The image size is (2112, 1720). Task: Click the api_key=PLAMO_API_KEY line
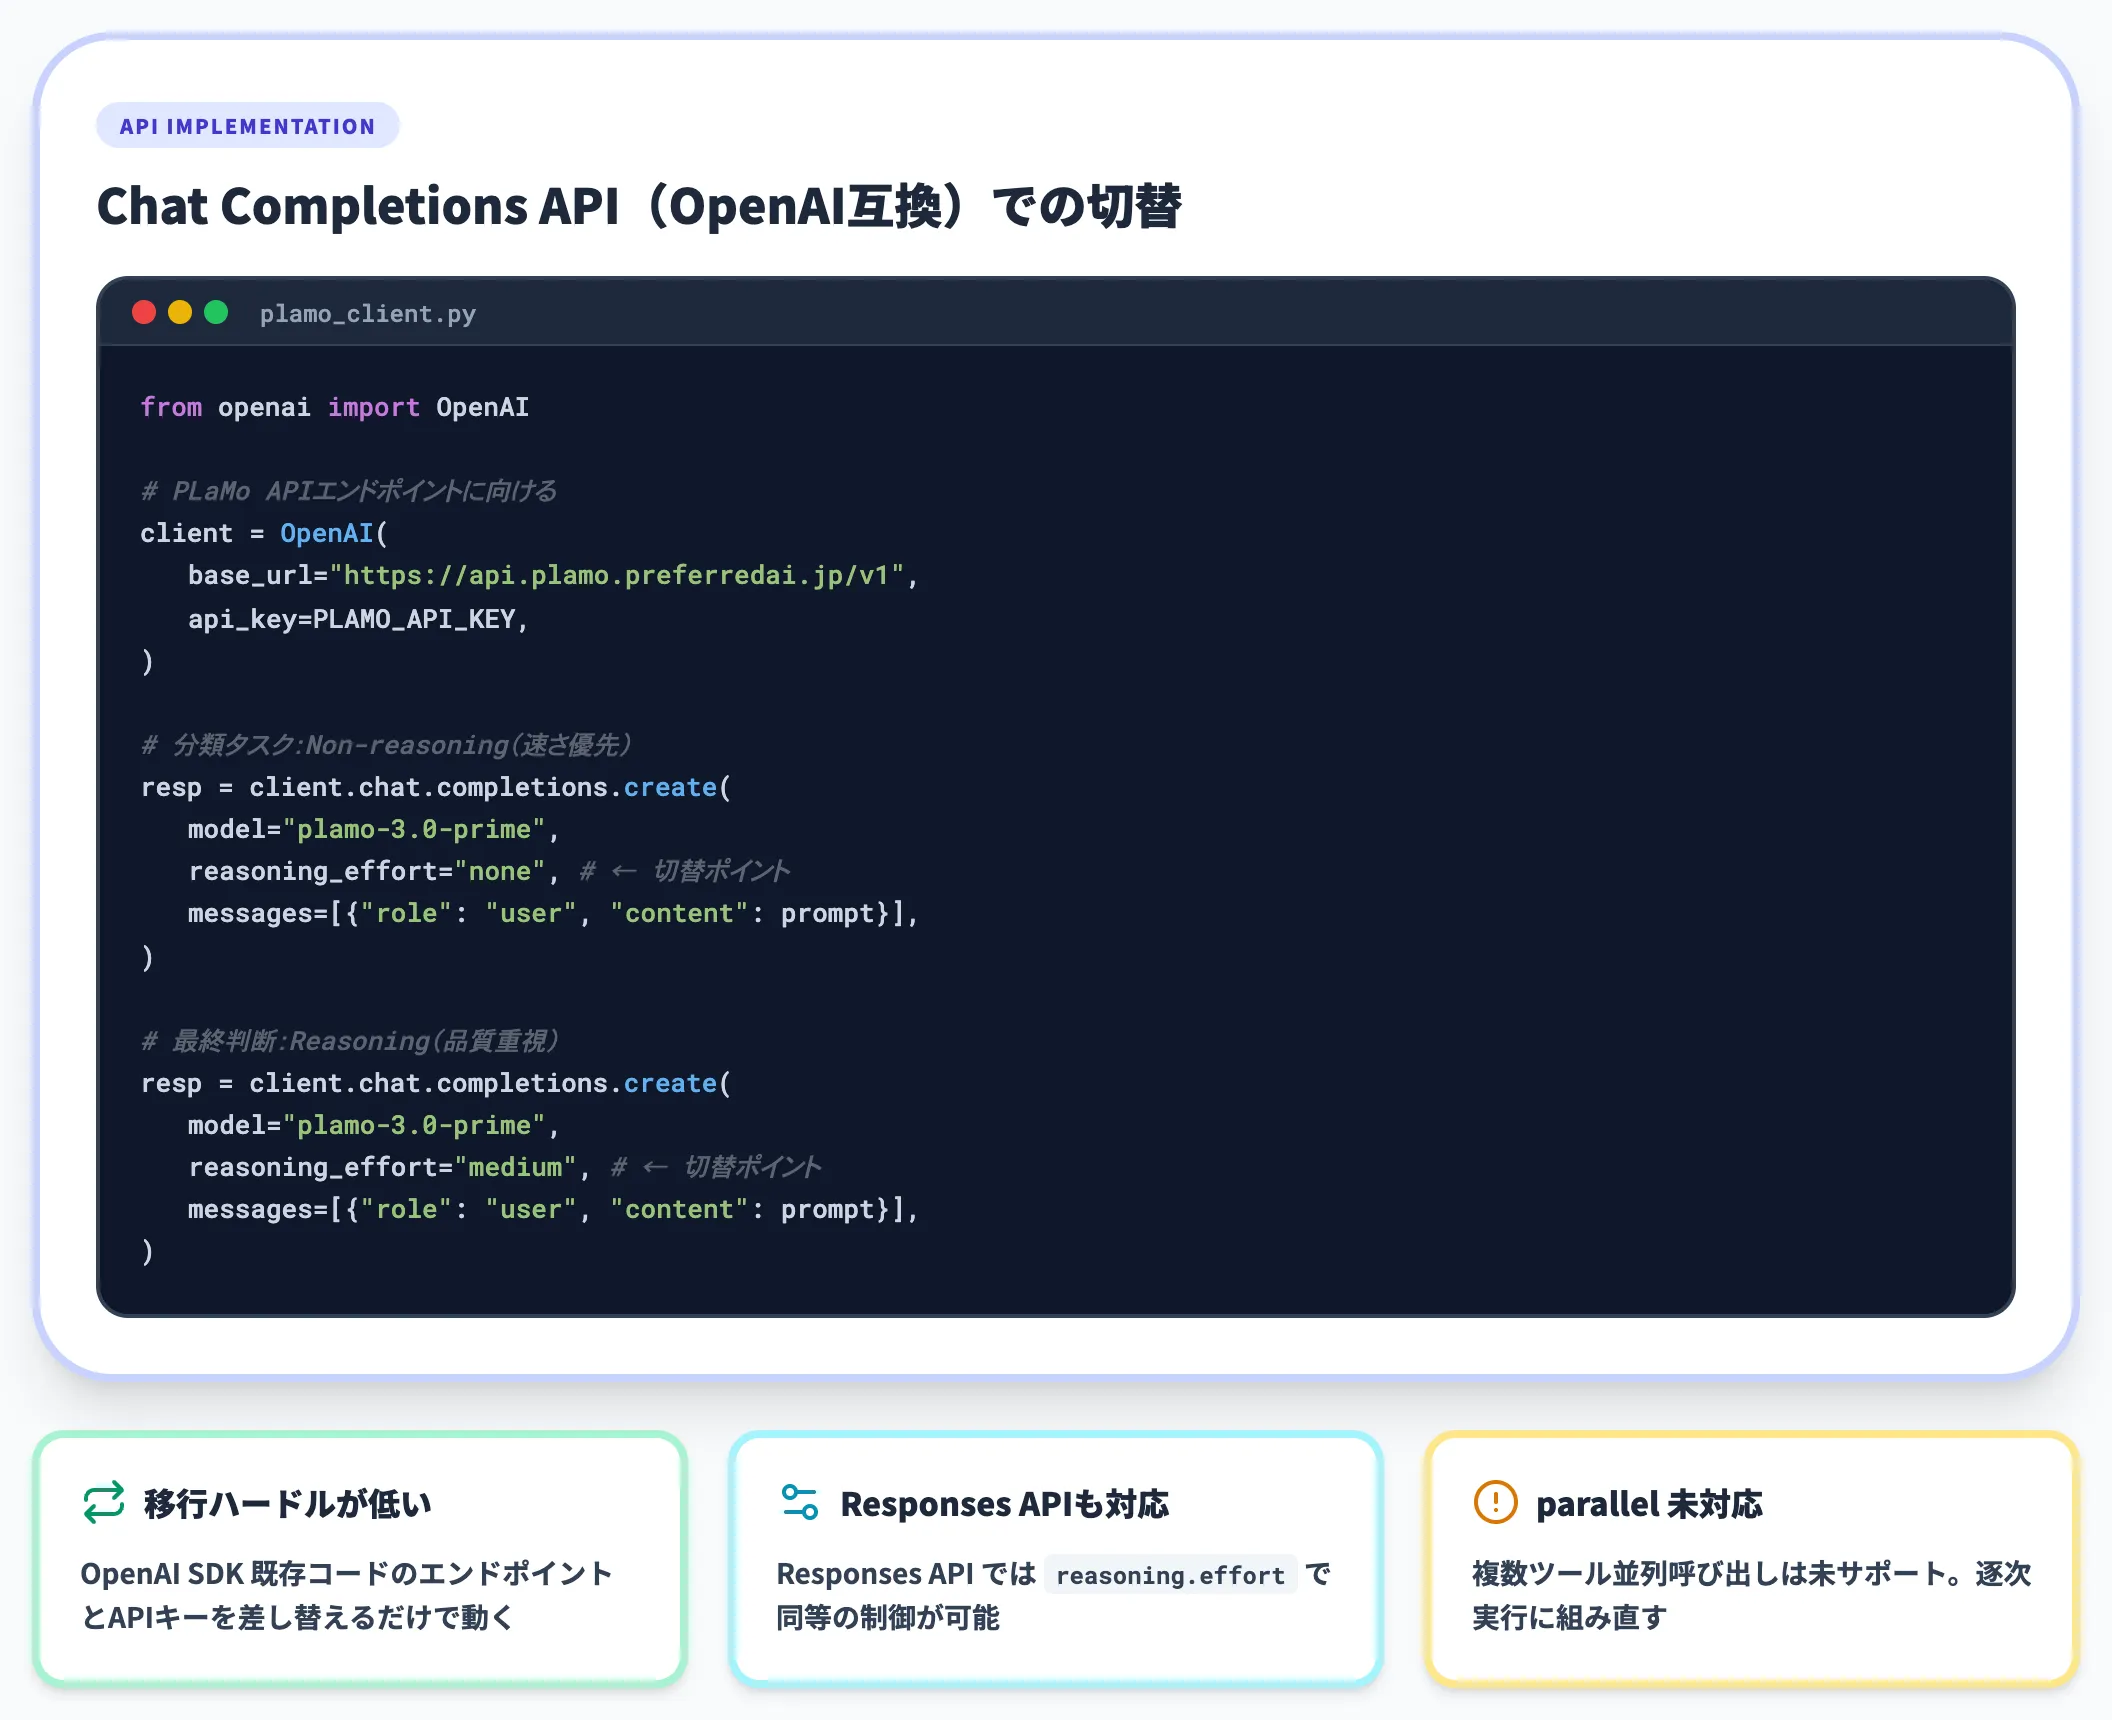click(x=358, y=620)
